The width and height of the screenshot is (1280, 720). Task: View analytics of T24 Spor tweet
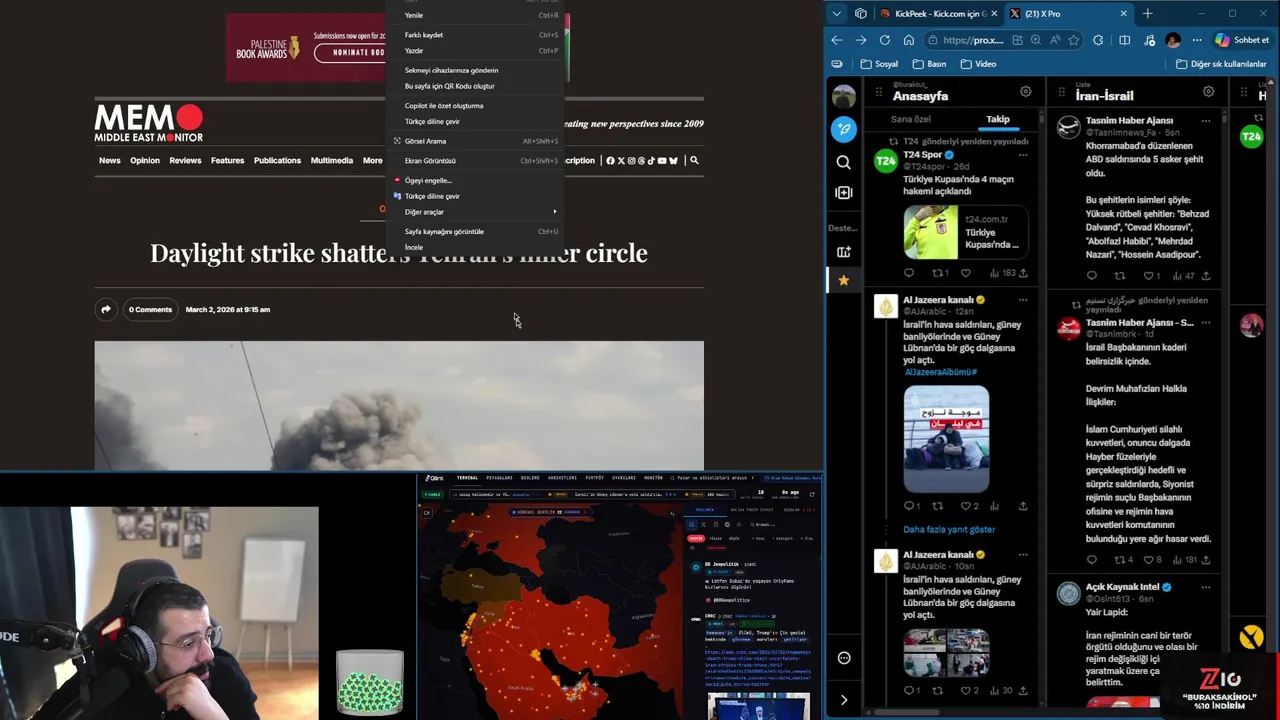coord(1001,273)
